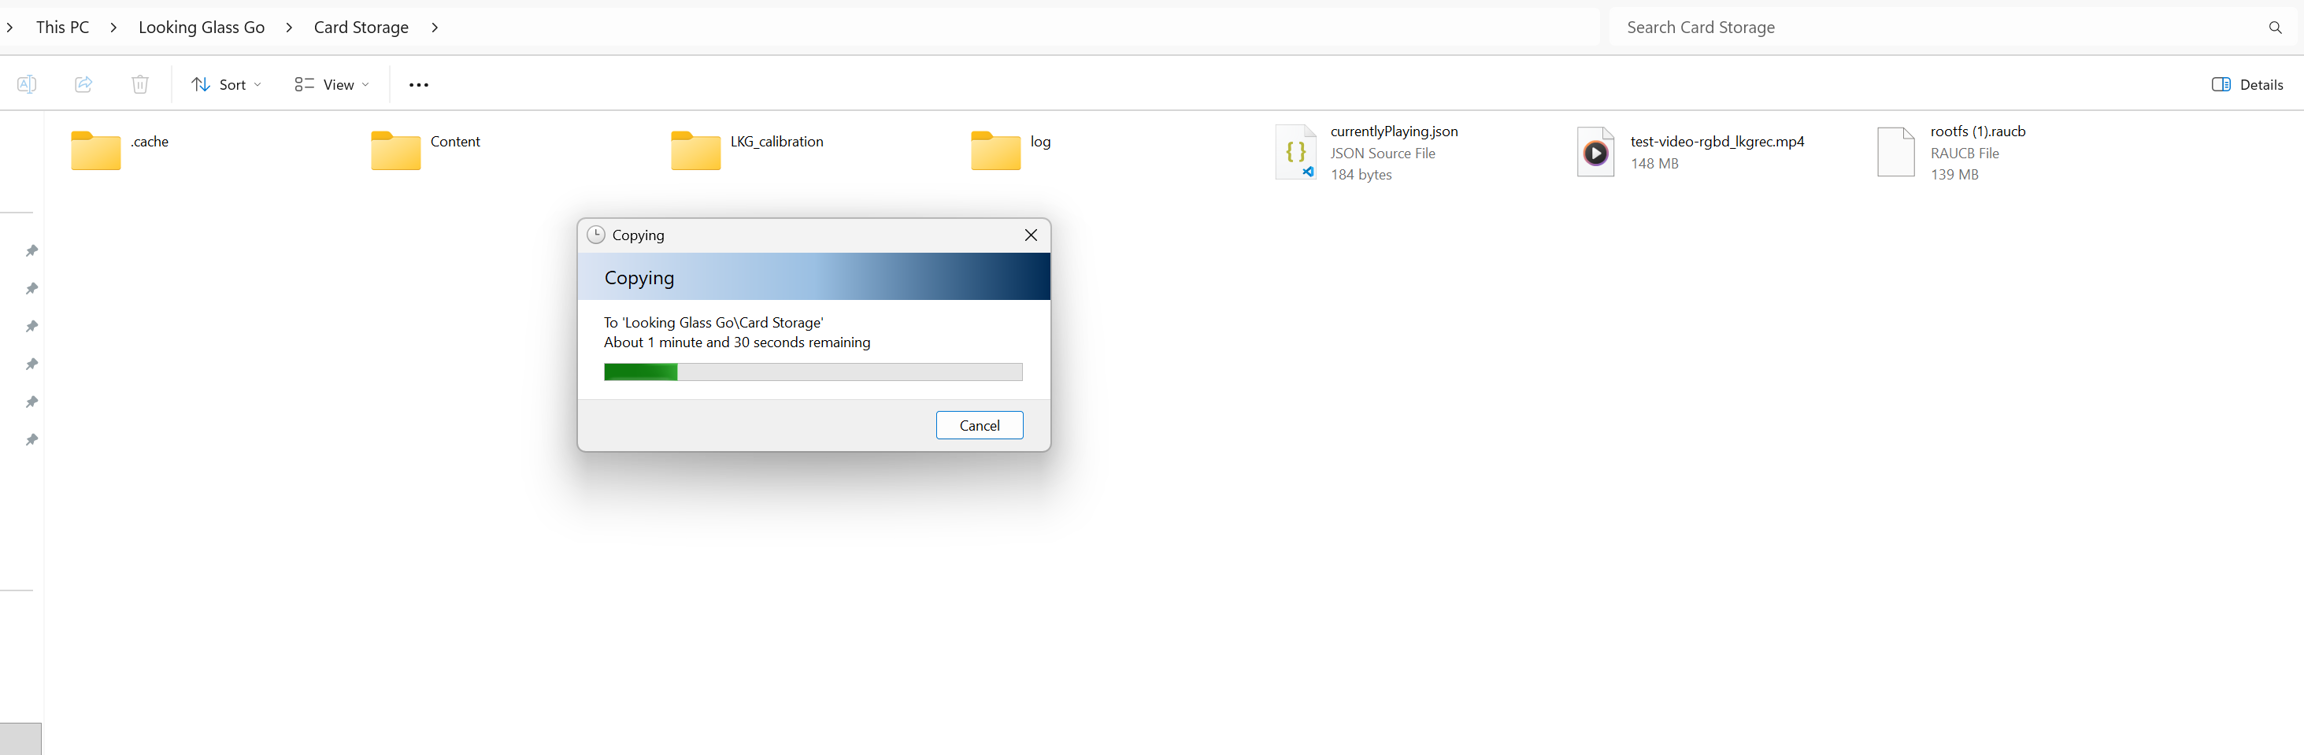Select the .cache folder icon

point(96,151)
